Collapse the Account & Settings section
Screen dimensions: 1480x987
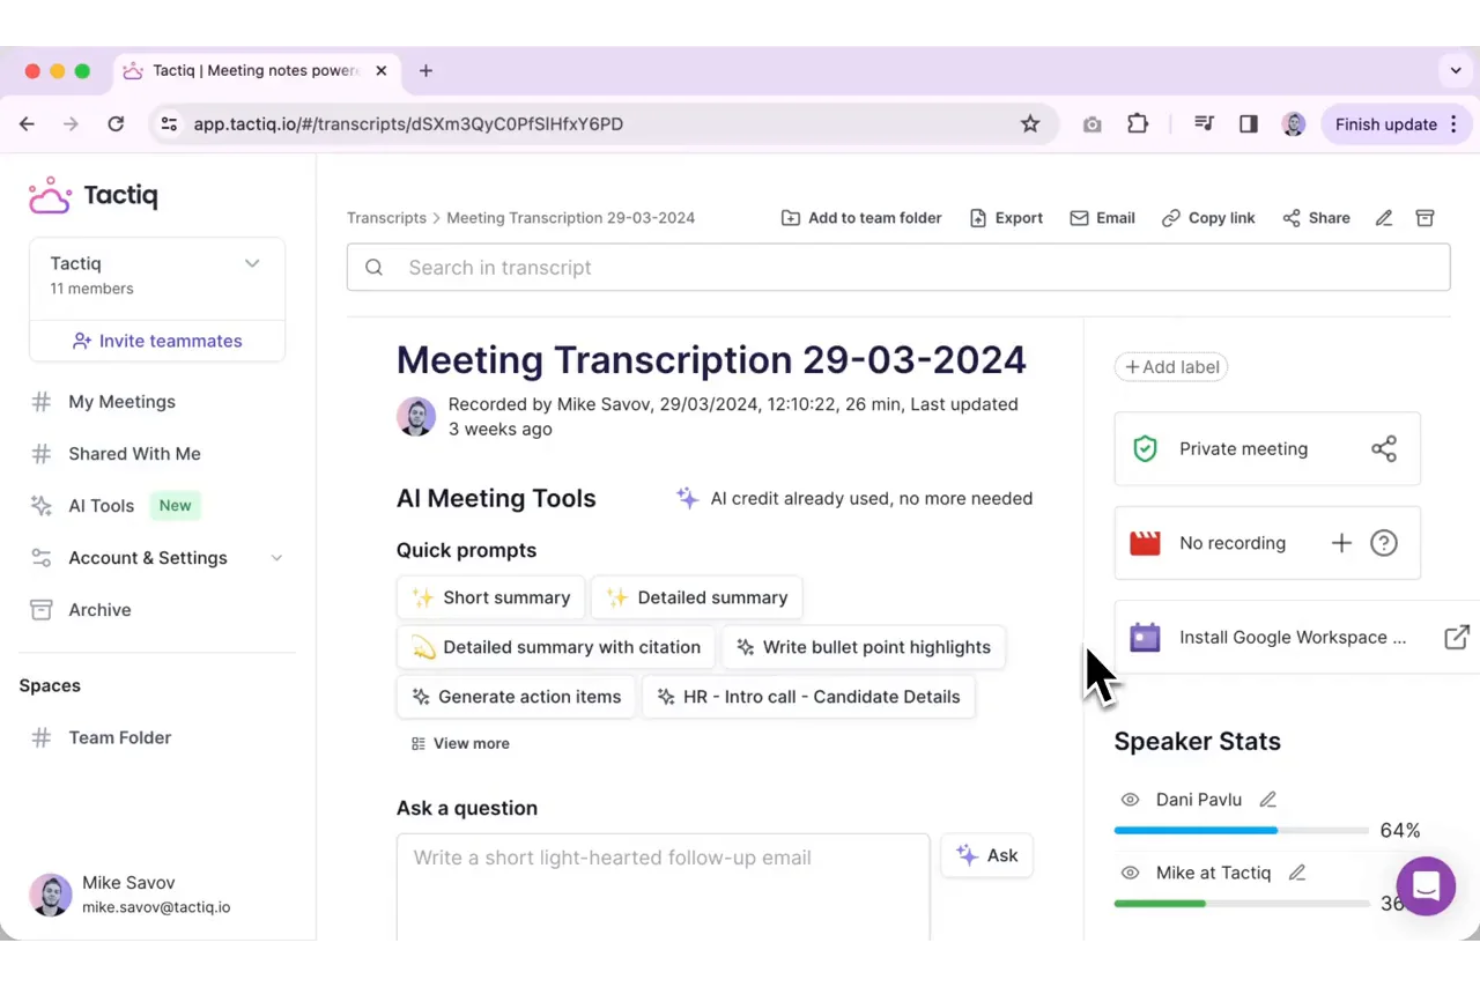(x=276, y=557)
